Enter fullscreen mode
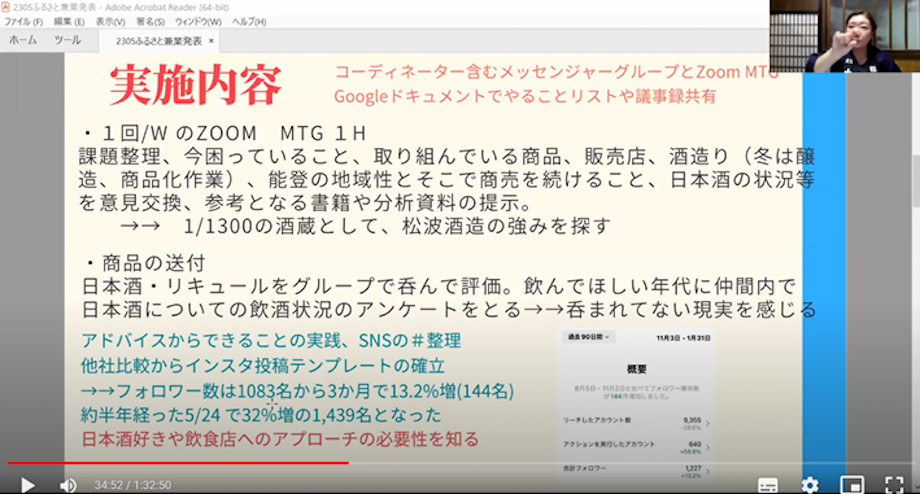The height and width of the screenshot is (494, 920). click(894, 485)
